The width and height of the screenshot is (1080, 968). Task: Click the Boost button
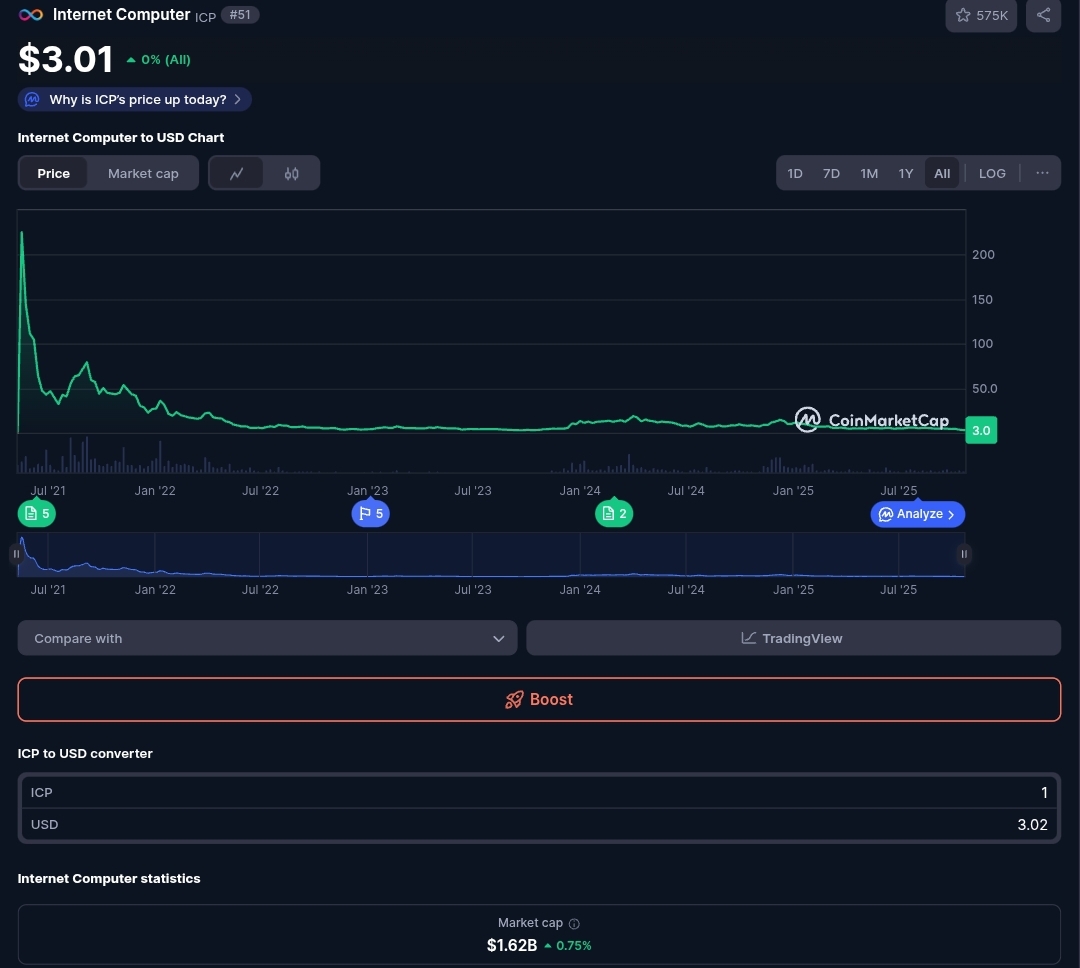coord(539,699)
